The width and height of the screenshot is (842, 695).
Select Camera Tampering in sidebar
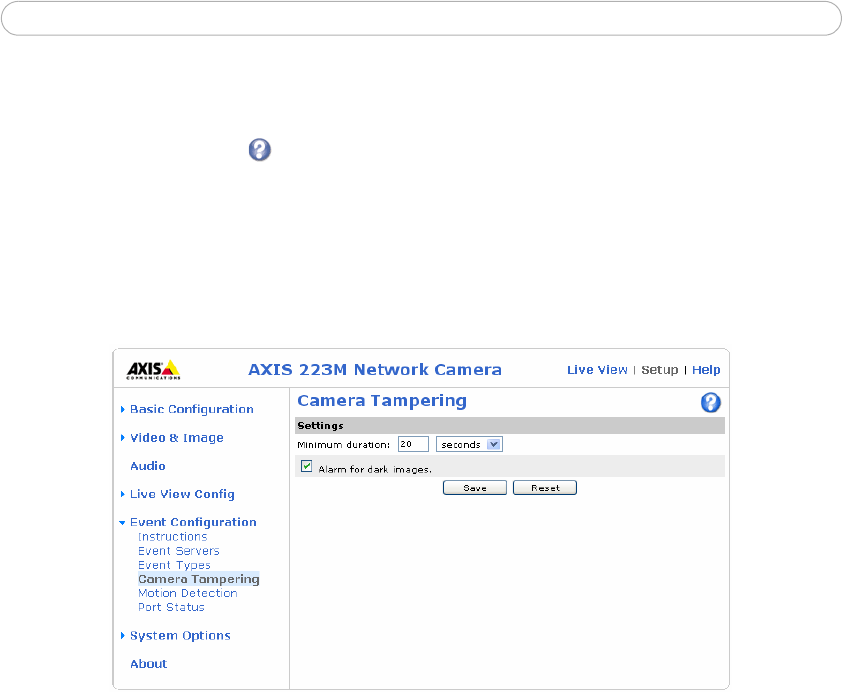pos(199,579)
